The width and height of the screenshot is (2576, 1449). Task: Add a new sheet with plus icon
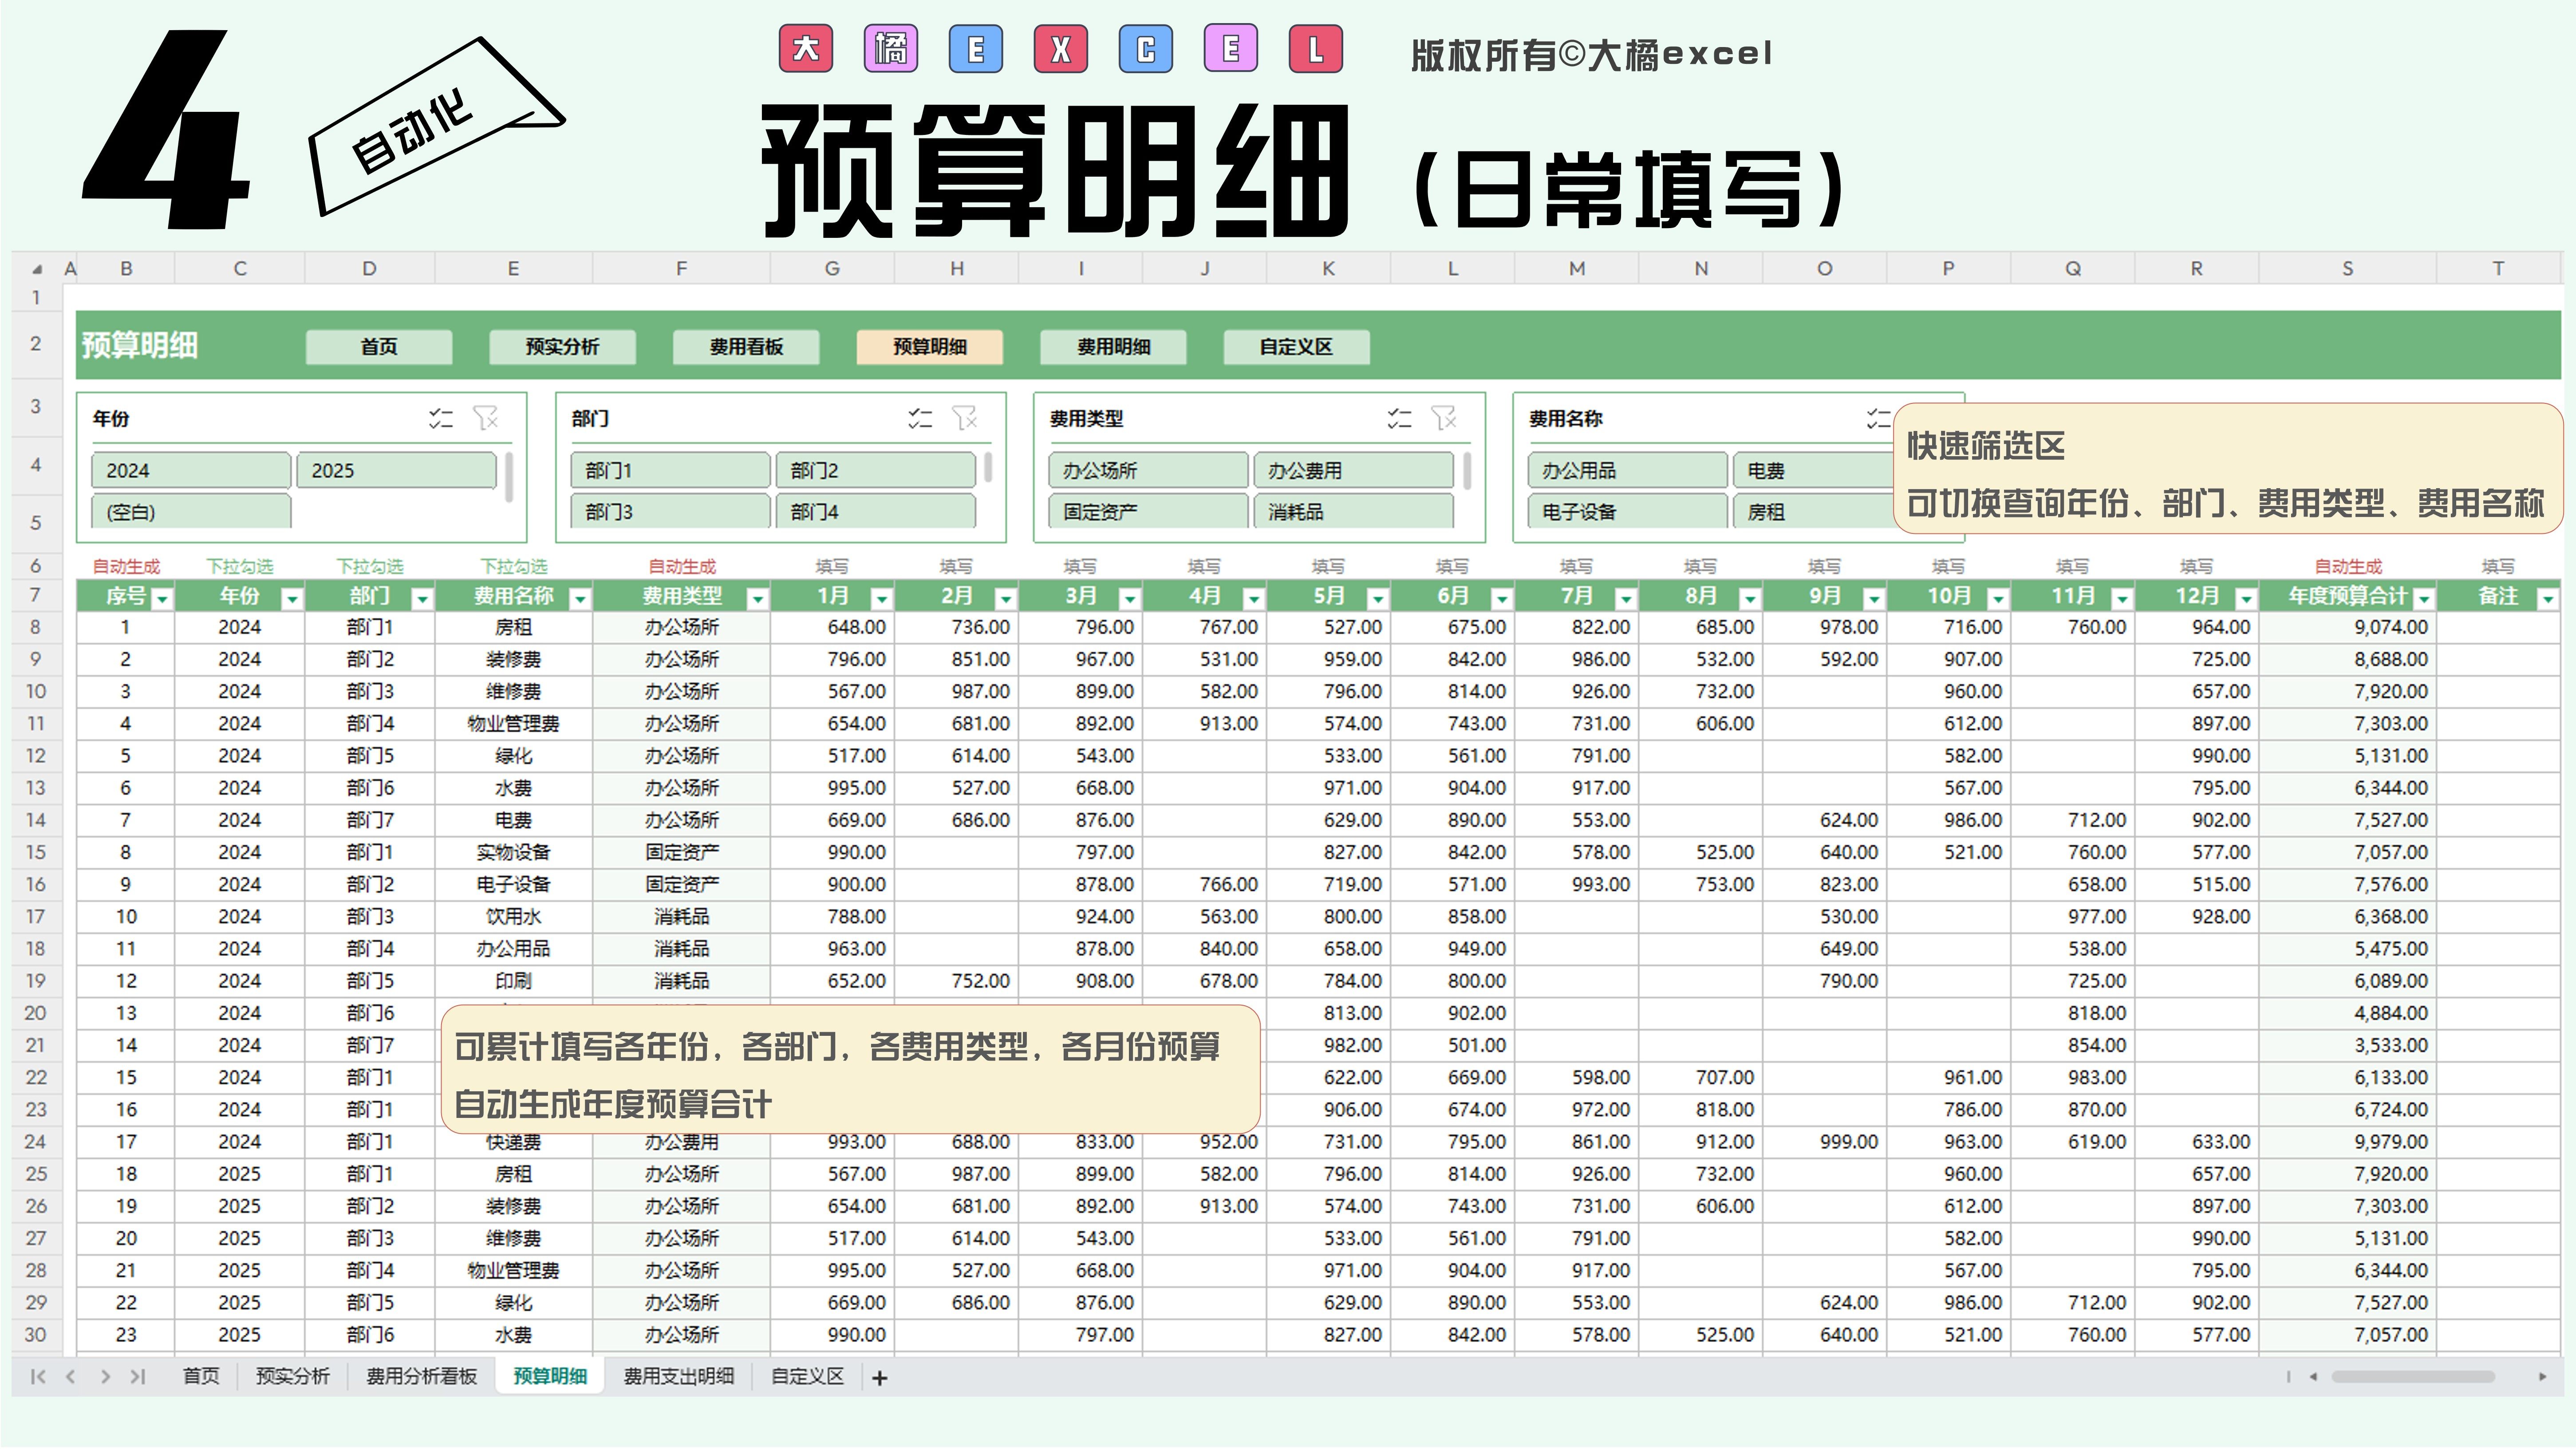click(880, 1378)
